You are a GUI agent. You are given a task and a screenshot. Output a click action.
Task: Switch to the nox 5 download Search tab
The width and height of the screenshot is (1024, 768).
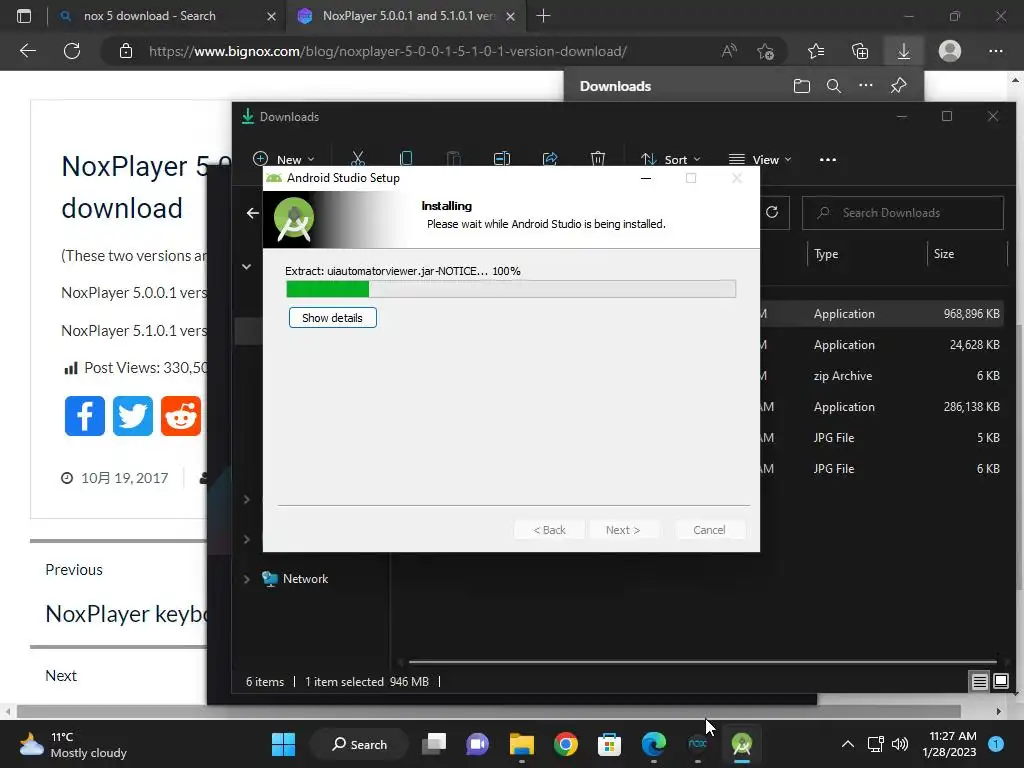coord(149,16)
